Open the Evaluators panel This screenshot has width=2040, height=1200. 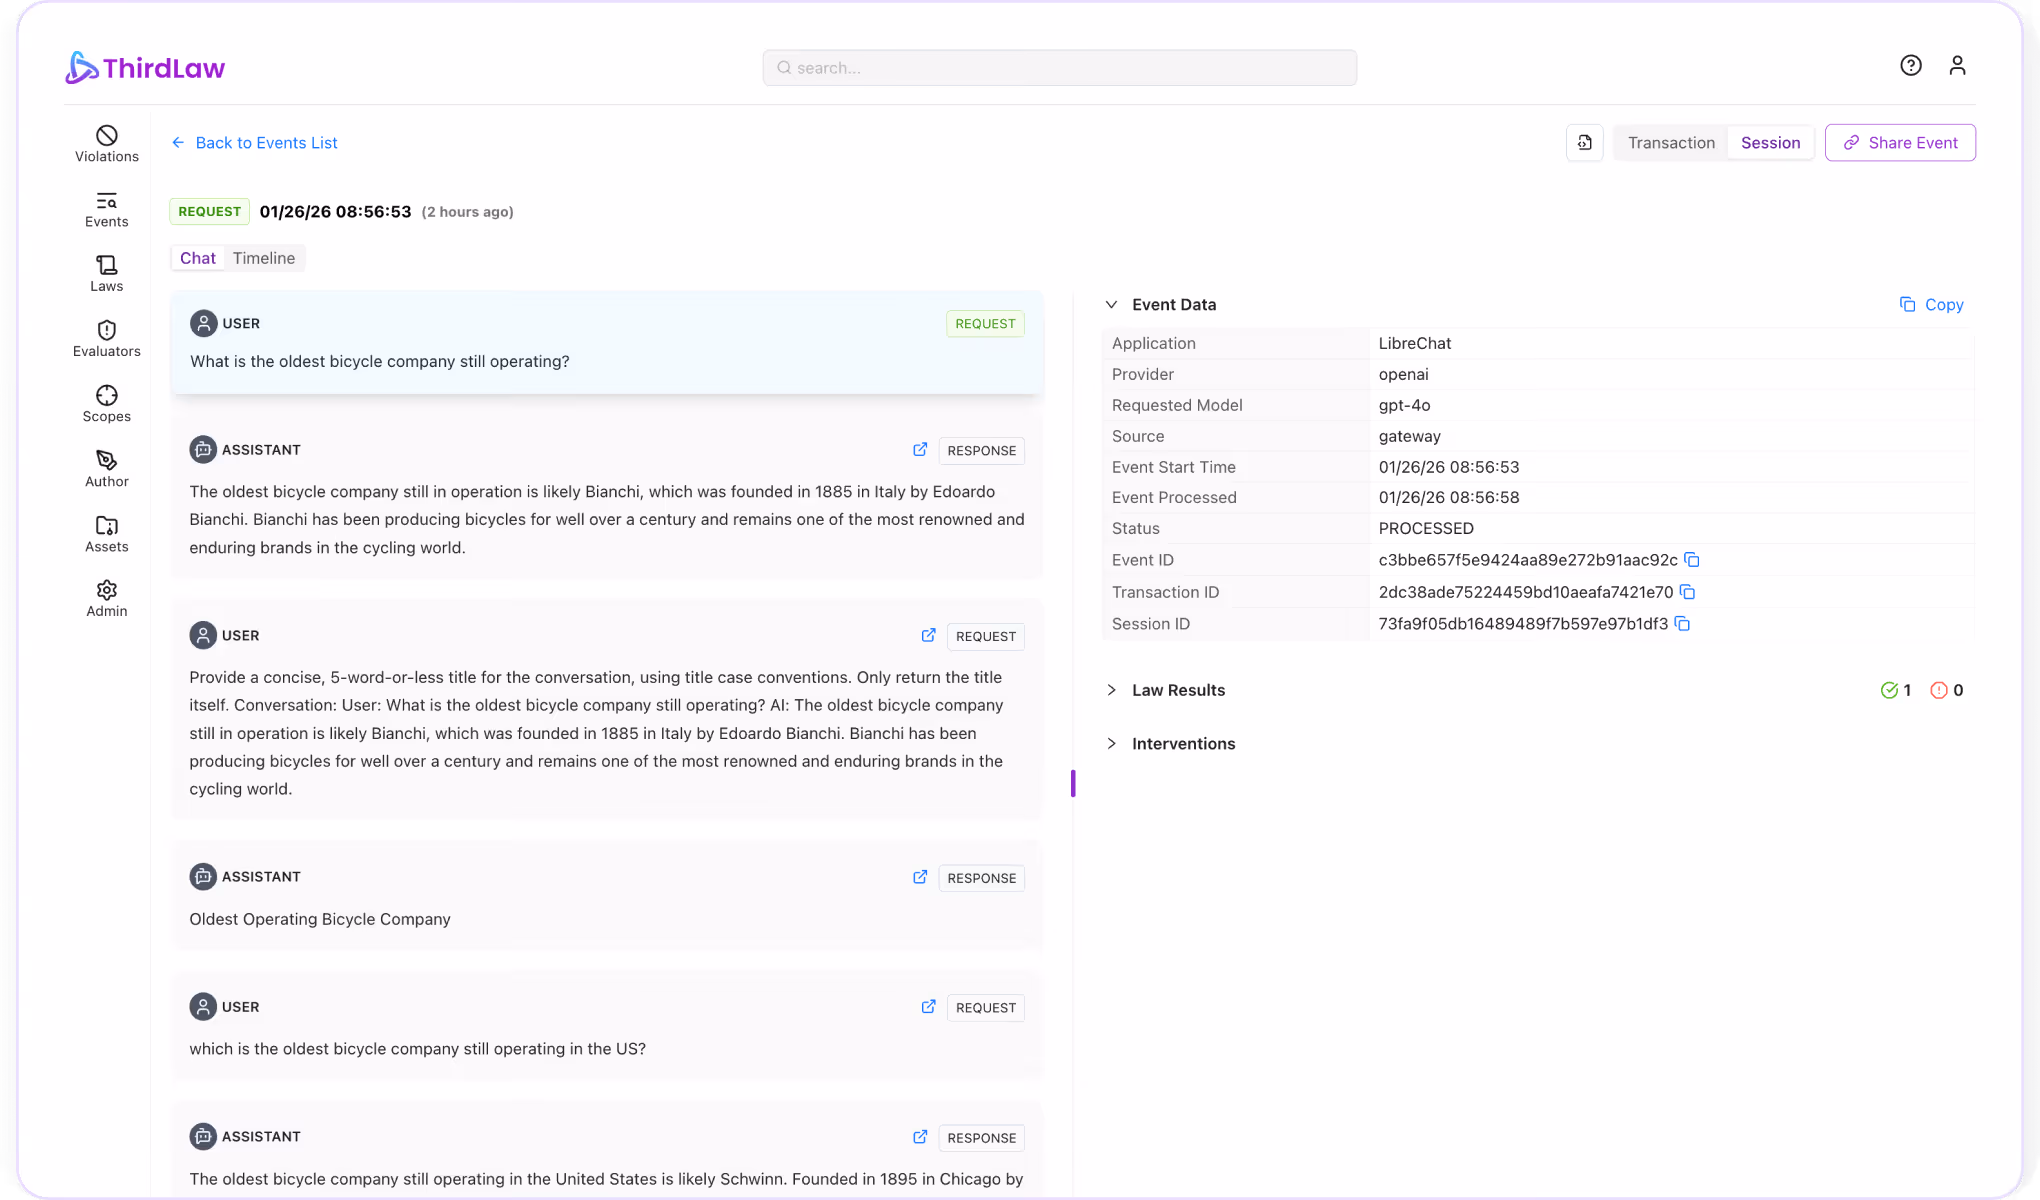(x=106, y=338)
